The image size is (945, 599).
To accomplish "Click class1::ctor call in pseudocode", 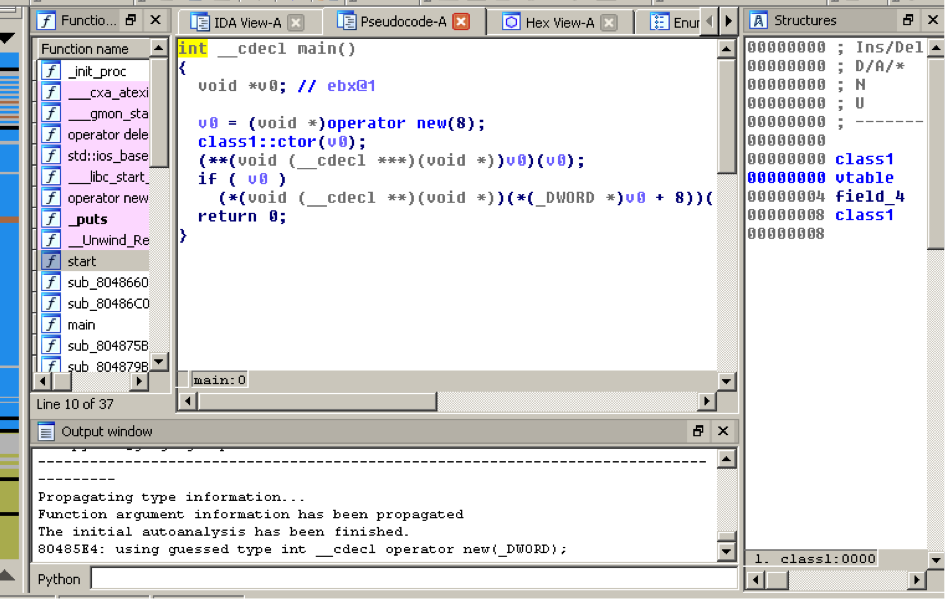I will 257,142.
